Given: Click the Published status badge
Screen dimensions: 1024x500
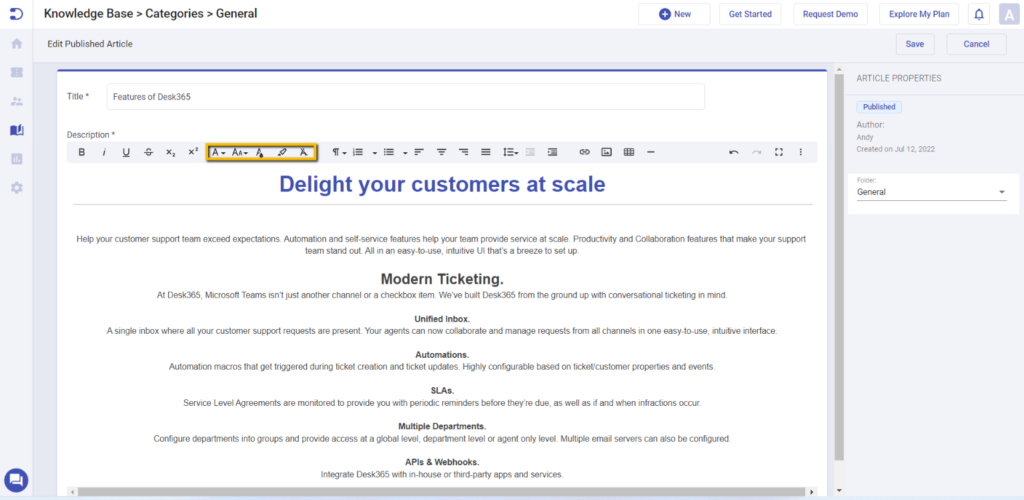Looking at the screenshot, I should coord(879,107).
